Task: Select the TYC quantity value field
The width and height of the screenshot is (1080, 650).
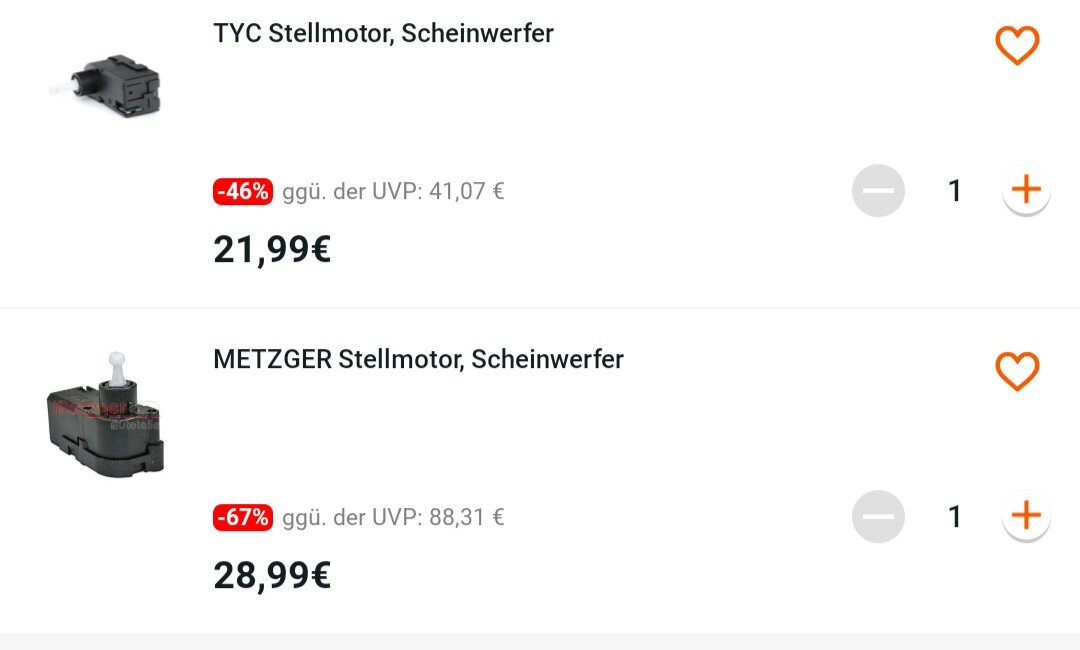Action: pos(954,190)
